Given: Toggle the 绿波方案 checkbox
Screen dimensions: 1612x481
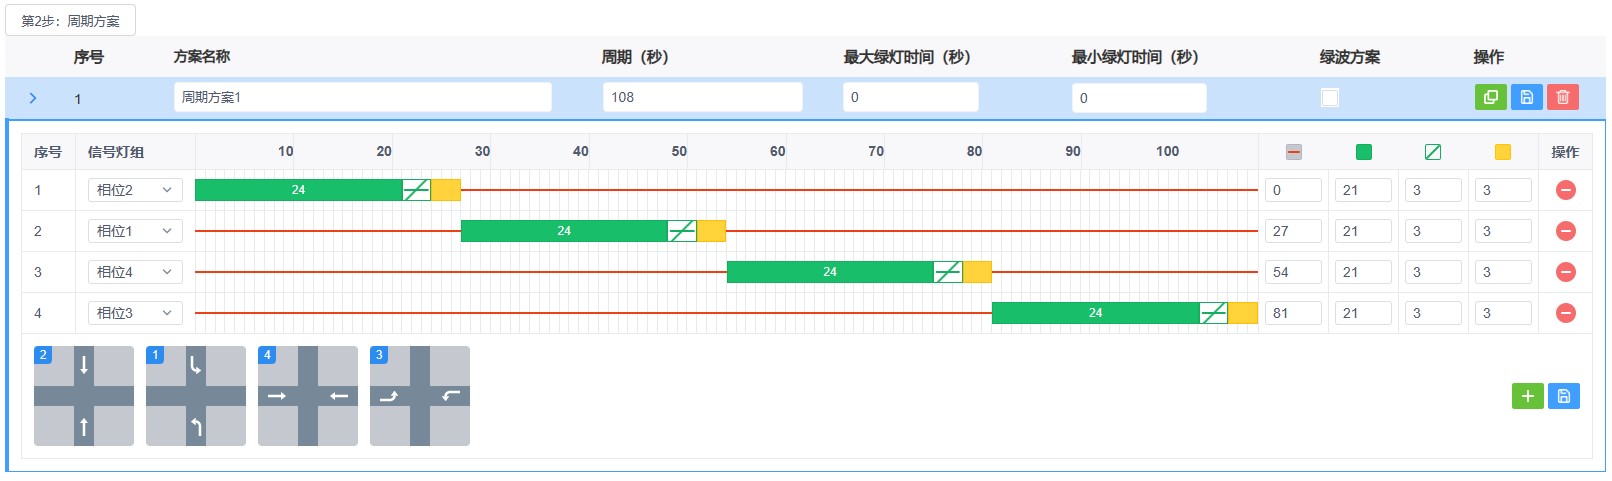Looking at the screenshot, I should tap(1330, 97).
